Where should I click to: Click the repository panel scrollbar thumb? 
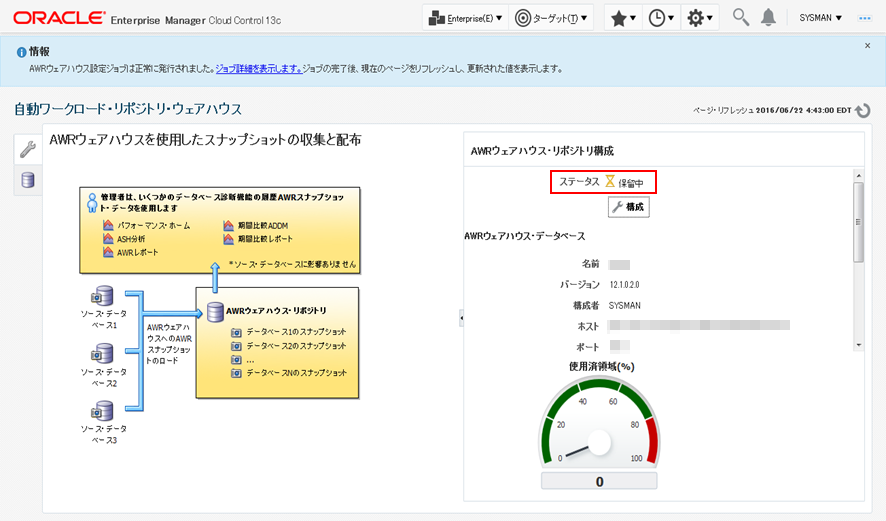point(858,222)
